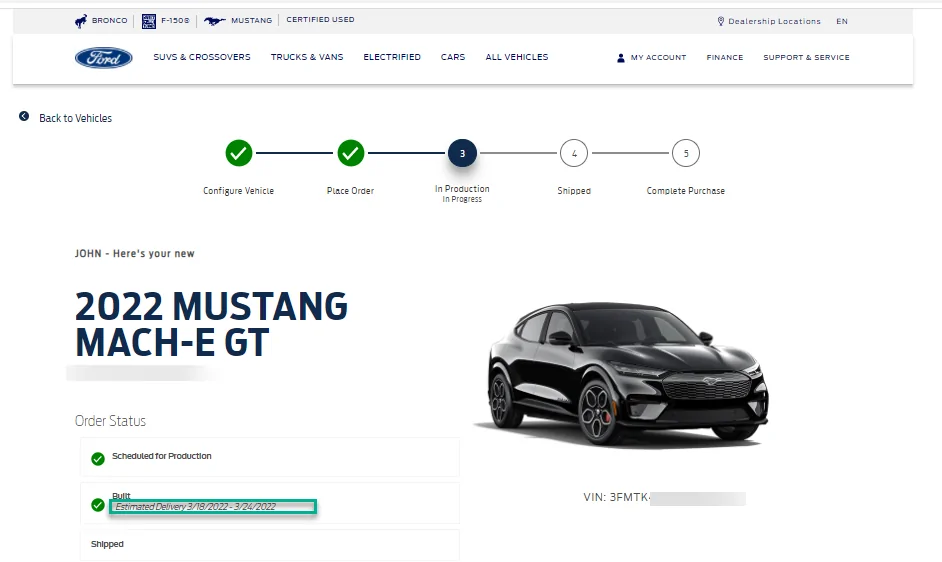The height and width of the screenshot is (562, 942).
Task: Click Place Order green checkmark step
Action: click(350, 153)
